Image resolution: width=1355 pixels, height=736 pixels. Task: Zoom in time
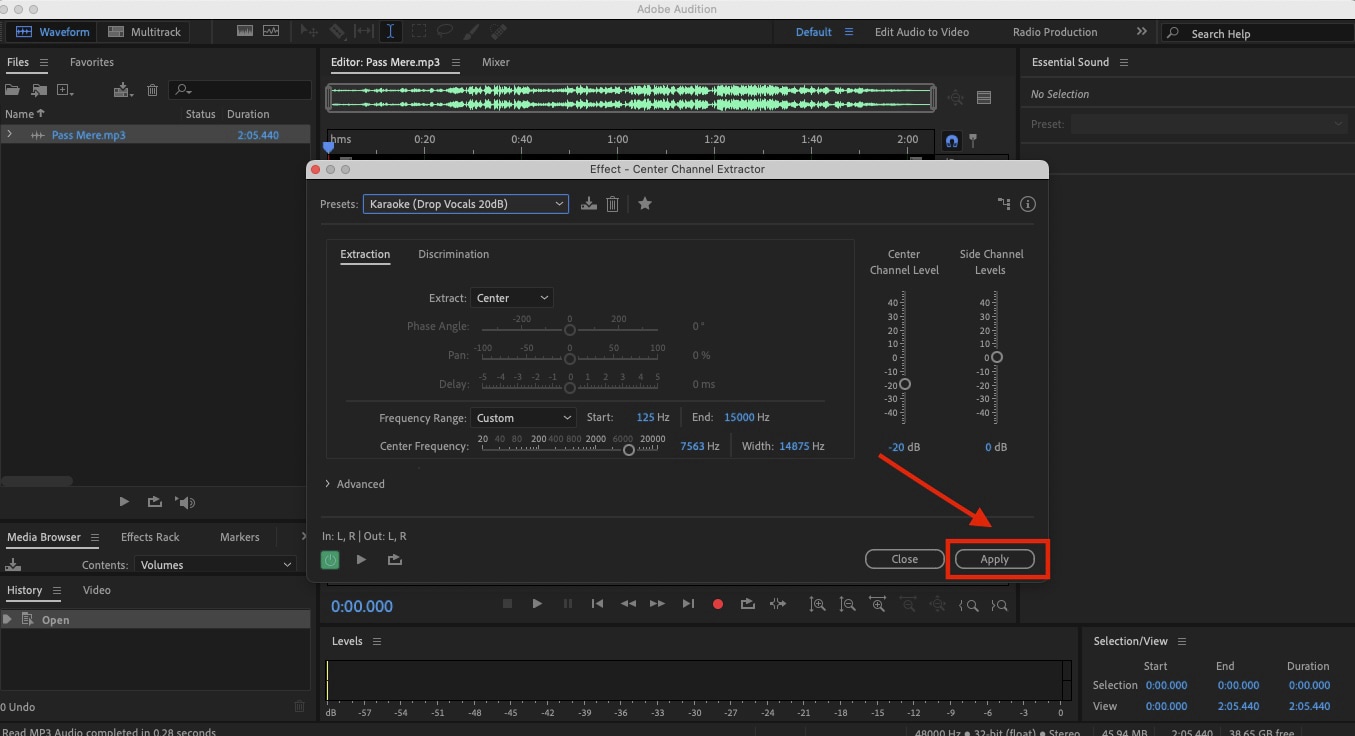pos(877,605)
